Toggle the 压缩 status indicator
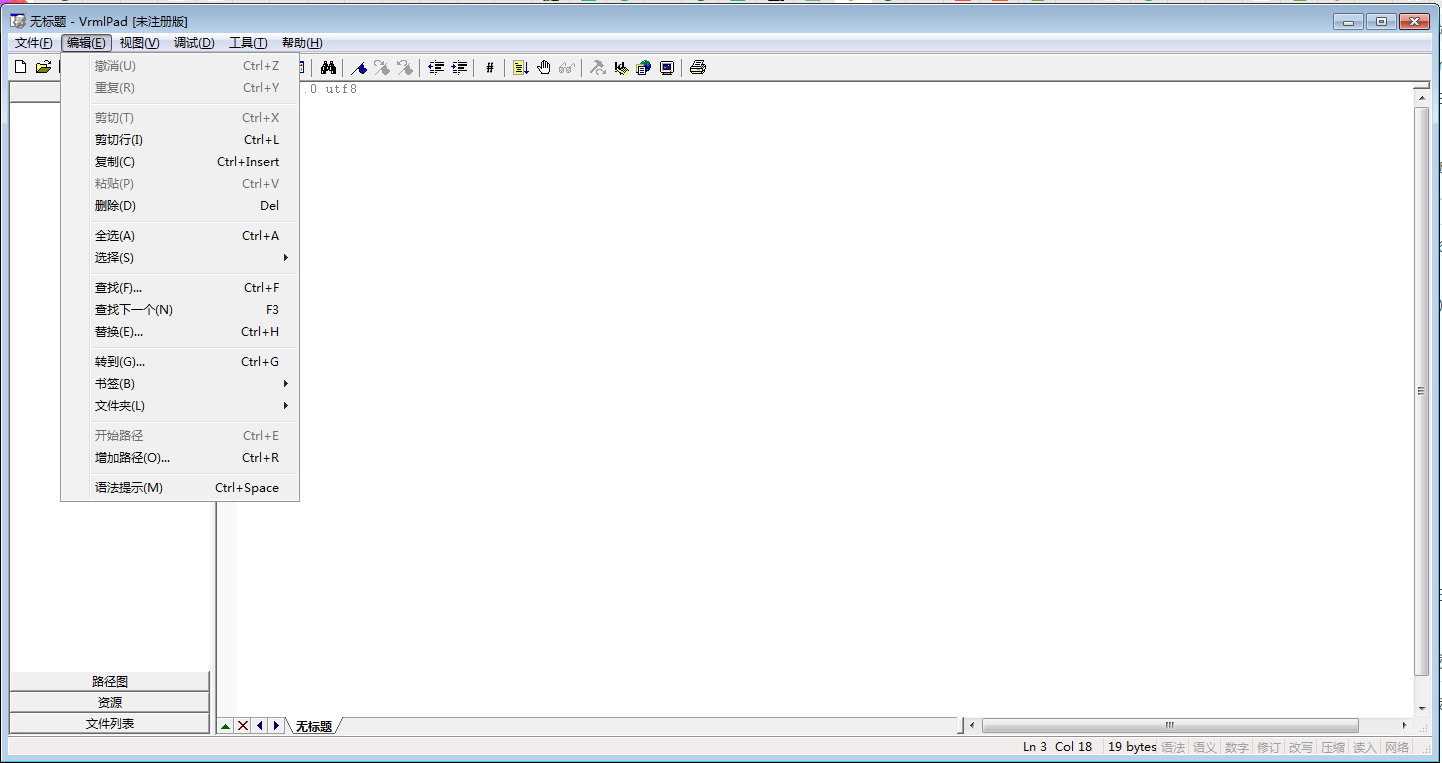Screen dimensions: 1442x763 pyautogui.click(x=1332, y=747)
